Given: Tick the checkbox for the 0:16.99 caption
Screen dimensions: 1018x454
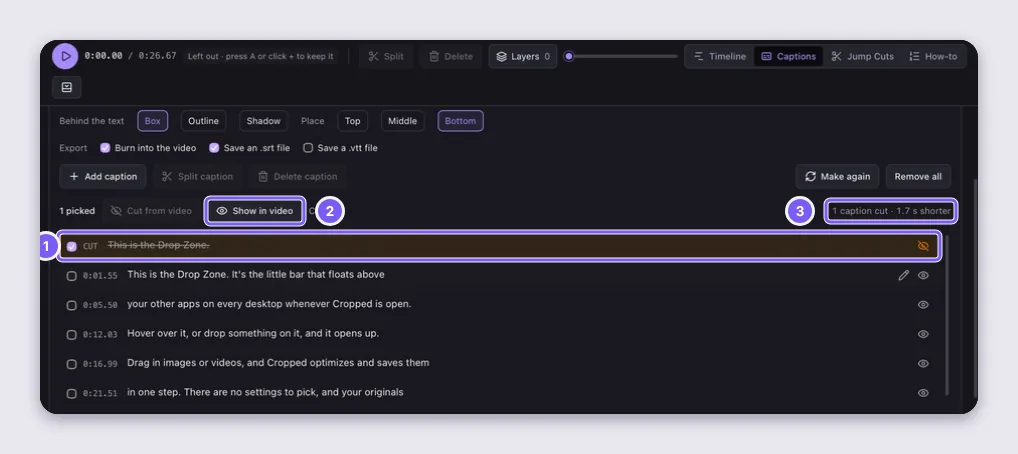Looking at the screenshot, I should click(x=71, y=364).
